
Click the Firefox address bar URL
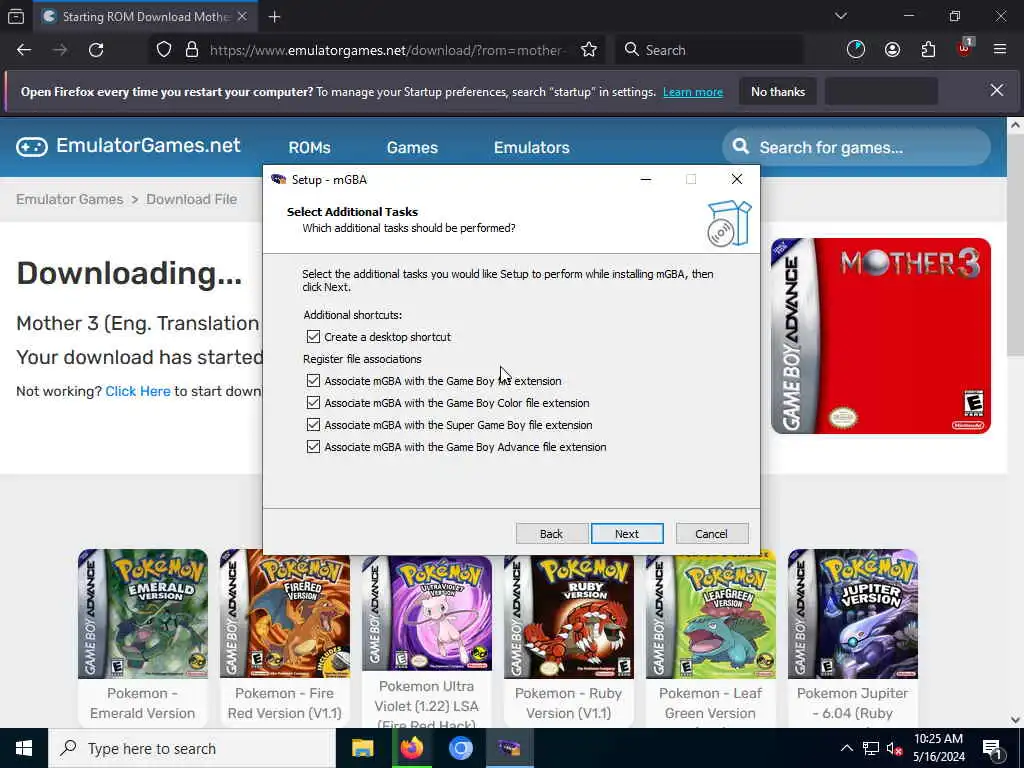[x=388, y=50]
